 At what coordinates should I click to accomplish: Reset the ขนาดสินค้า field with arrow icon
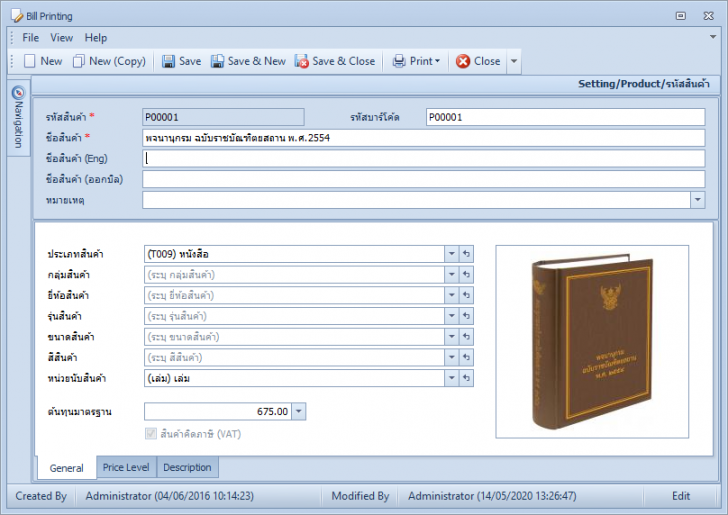click(466, 337)
